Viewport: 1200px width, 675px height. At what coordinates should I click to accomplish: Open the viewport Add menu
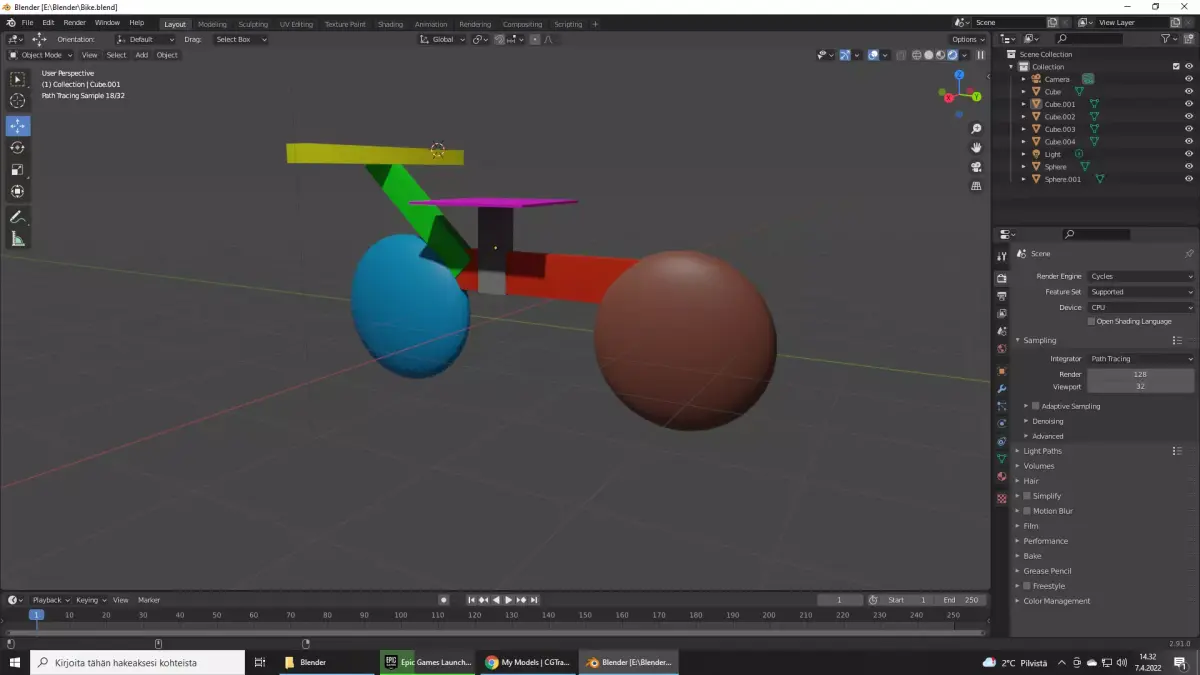tap(142, 55)
